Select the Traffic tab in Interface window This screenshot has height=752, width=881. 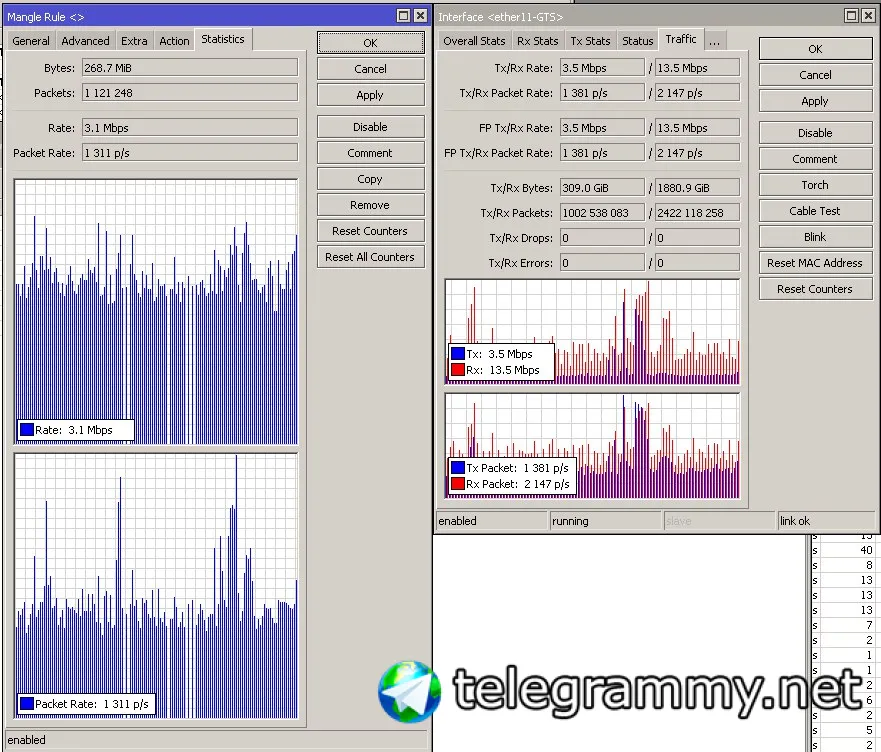click(x=681, y=39)
